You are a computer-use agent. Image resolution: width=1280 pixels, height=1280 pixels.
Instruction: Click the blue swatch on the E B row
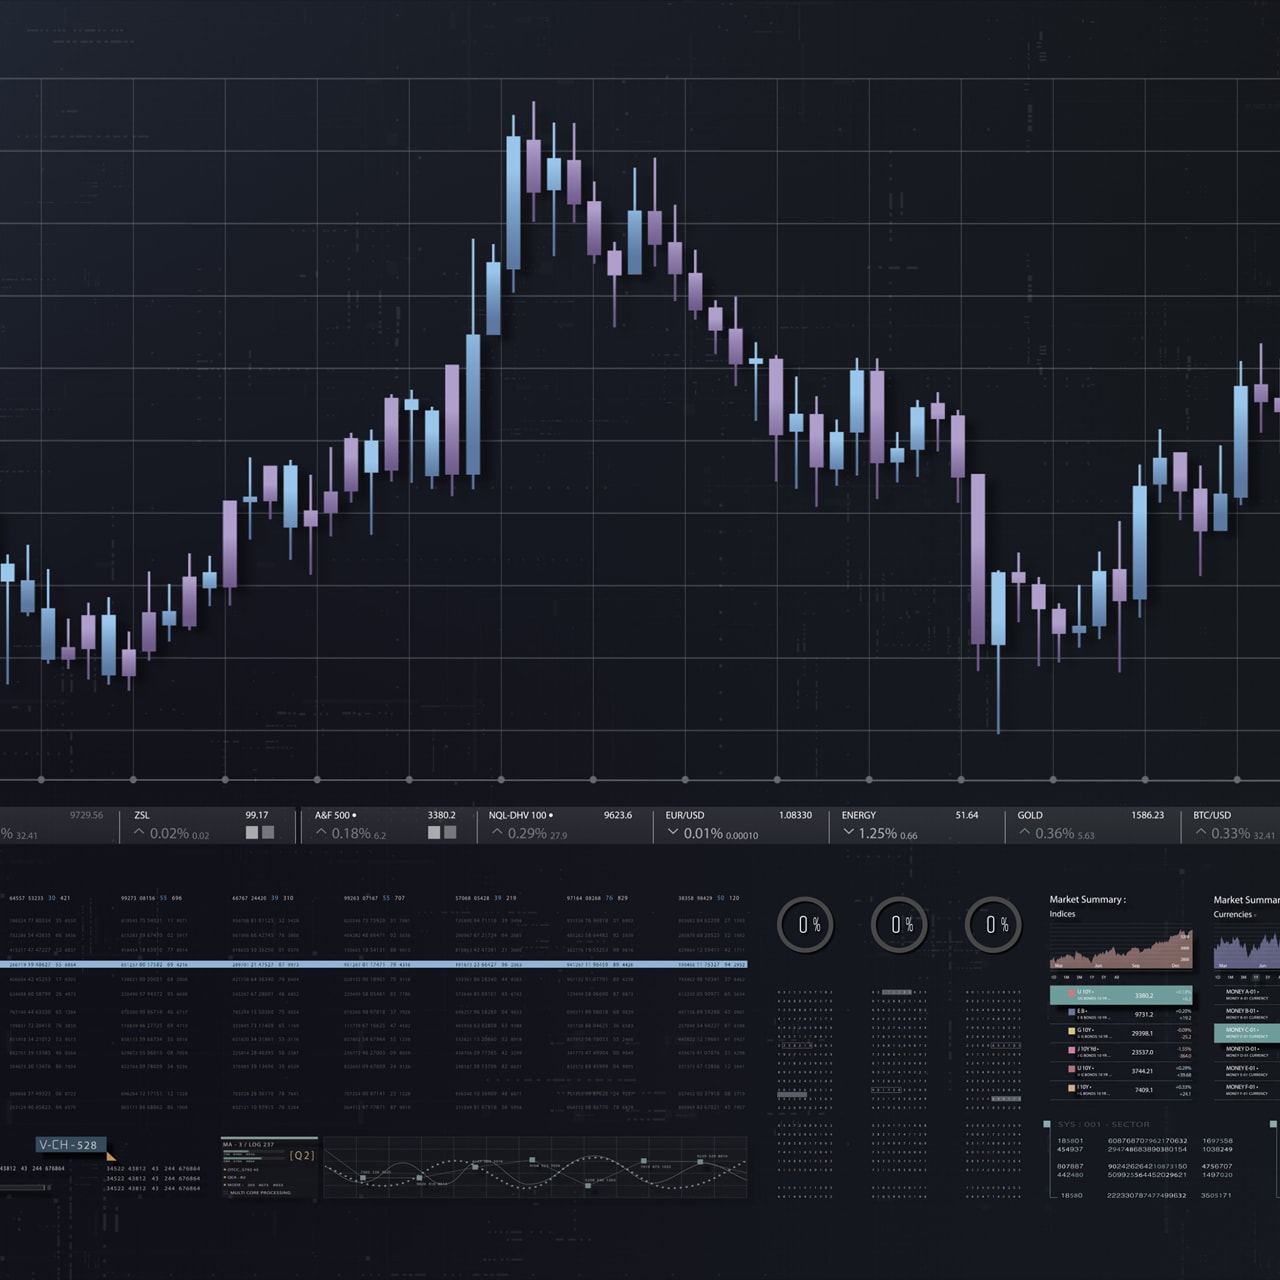click(x=1072, y=1012)
